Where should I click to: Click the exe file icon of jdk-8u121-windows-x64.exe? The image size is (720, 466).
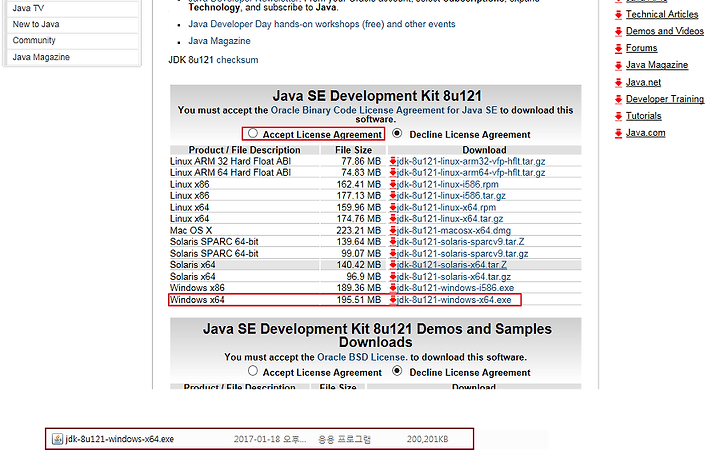tap(57, 439)
